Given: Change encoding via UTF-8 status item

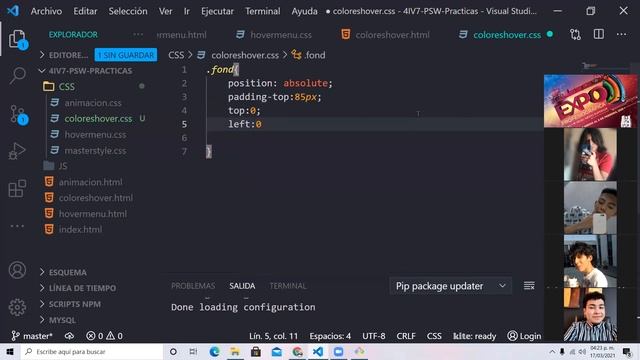Looking at the screenshot, I should [373, 336].
